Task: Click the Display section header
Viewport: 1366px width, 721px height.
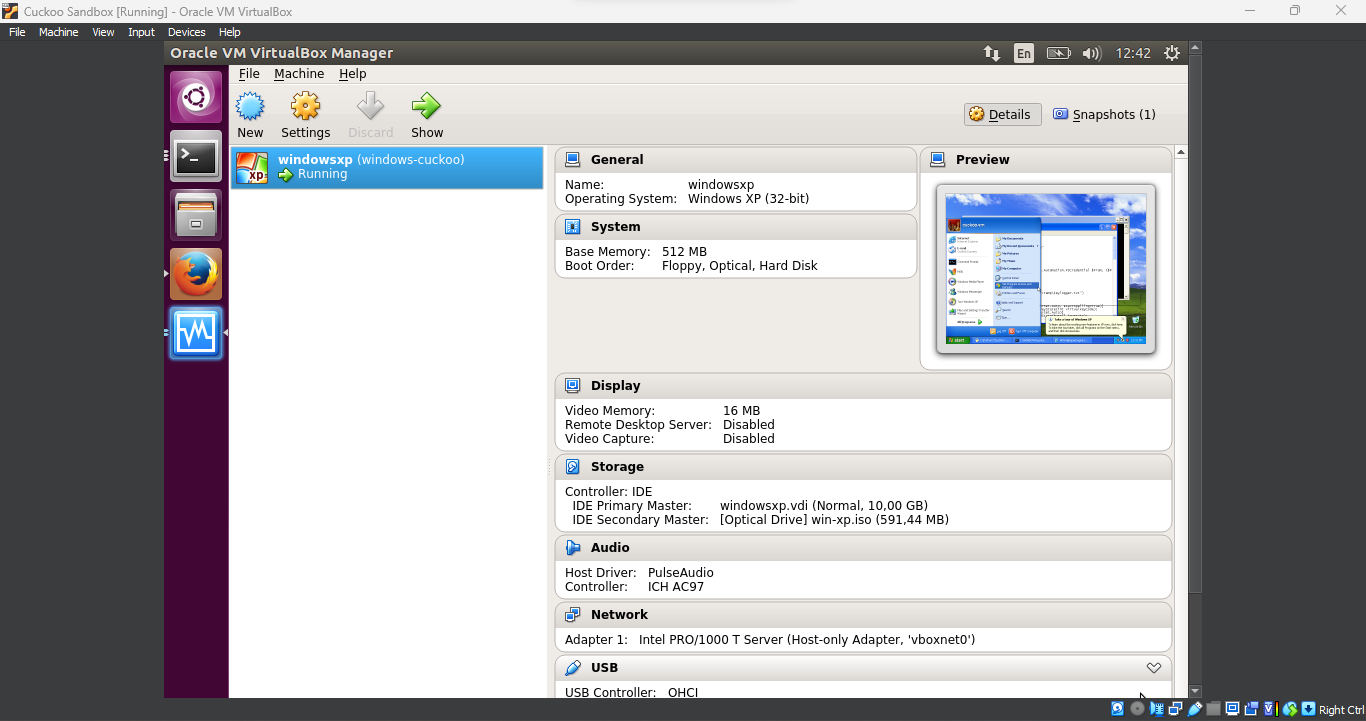Action: [x=863, y=385]
